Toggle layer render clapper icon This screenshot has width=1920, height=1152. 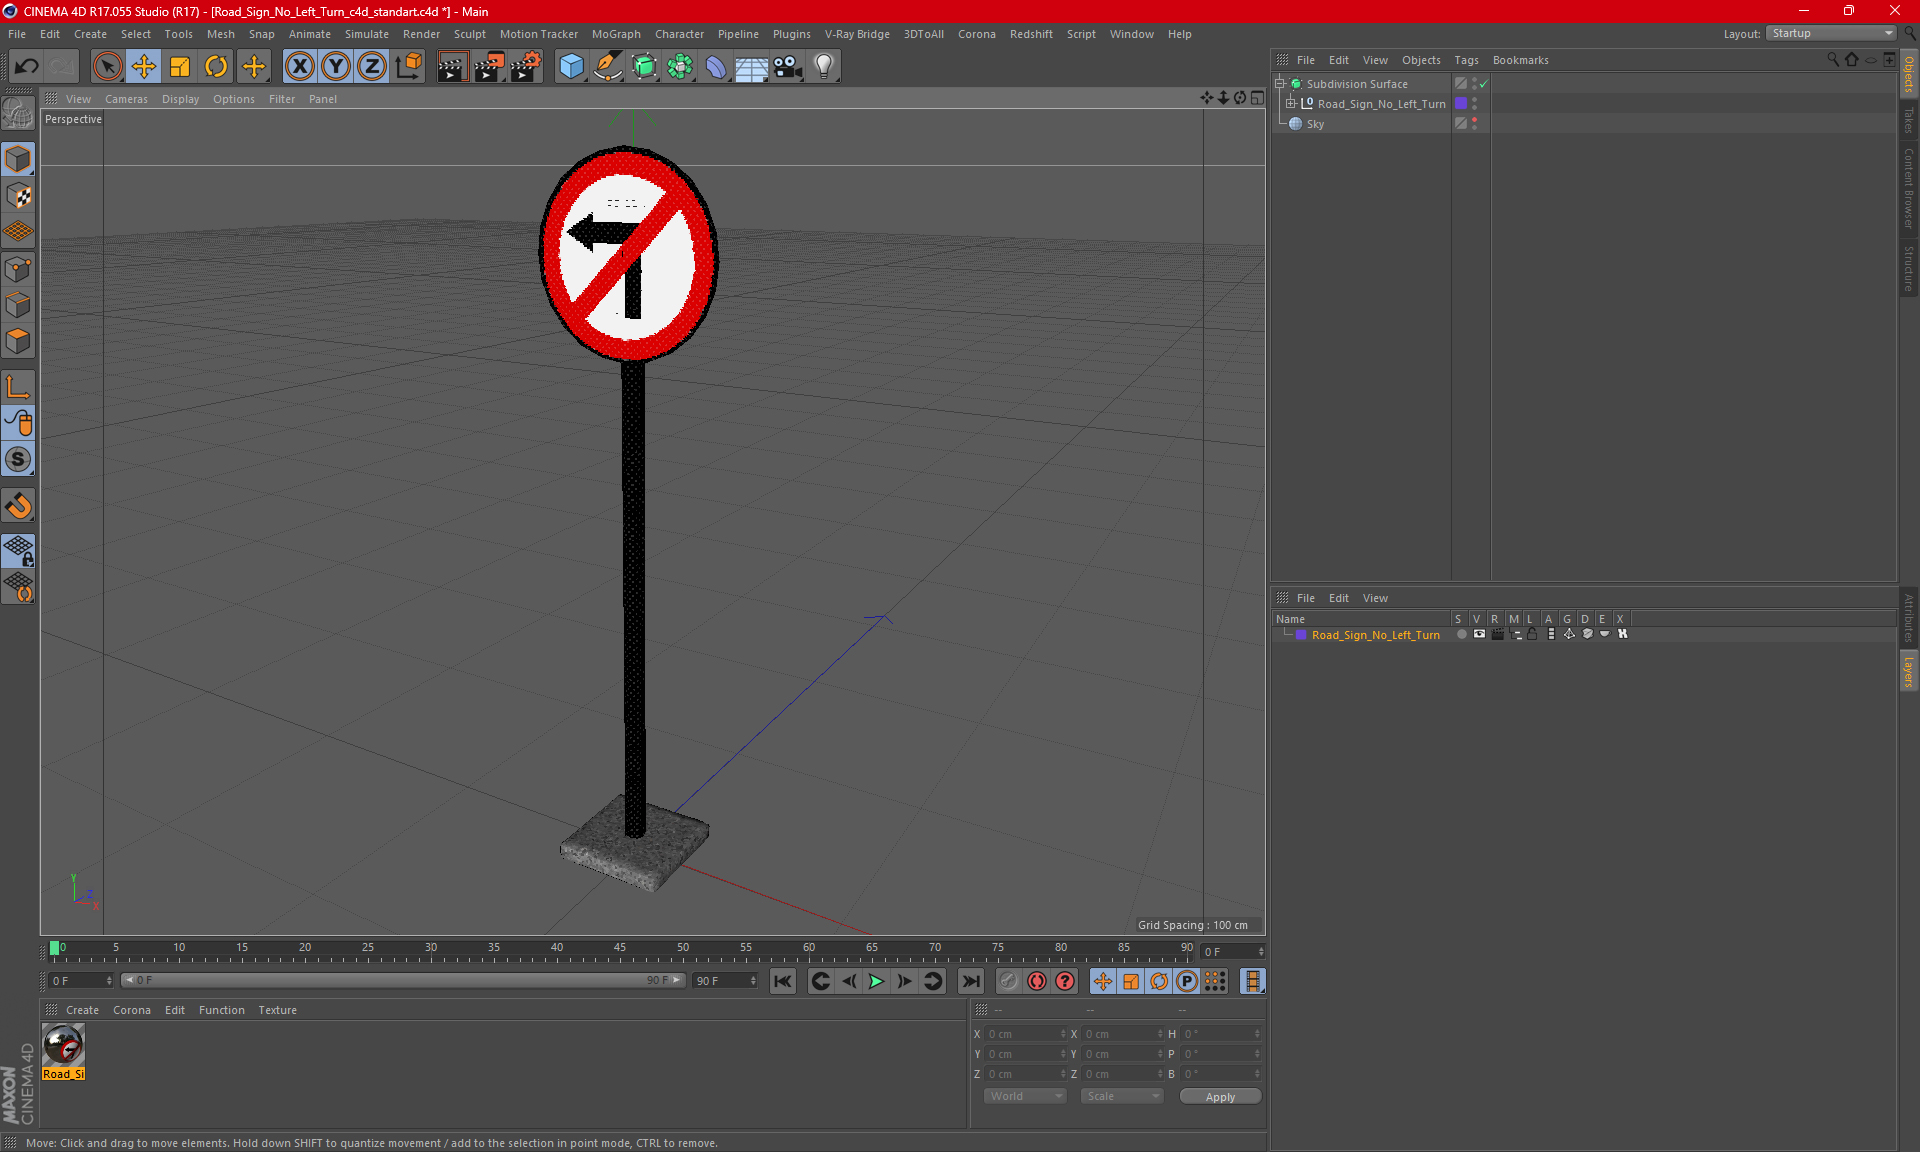pos(1497,634)
